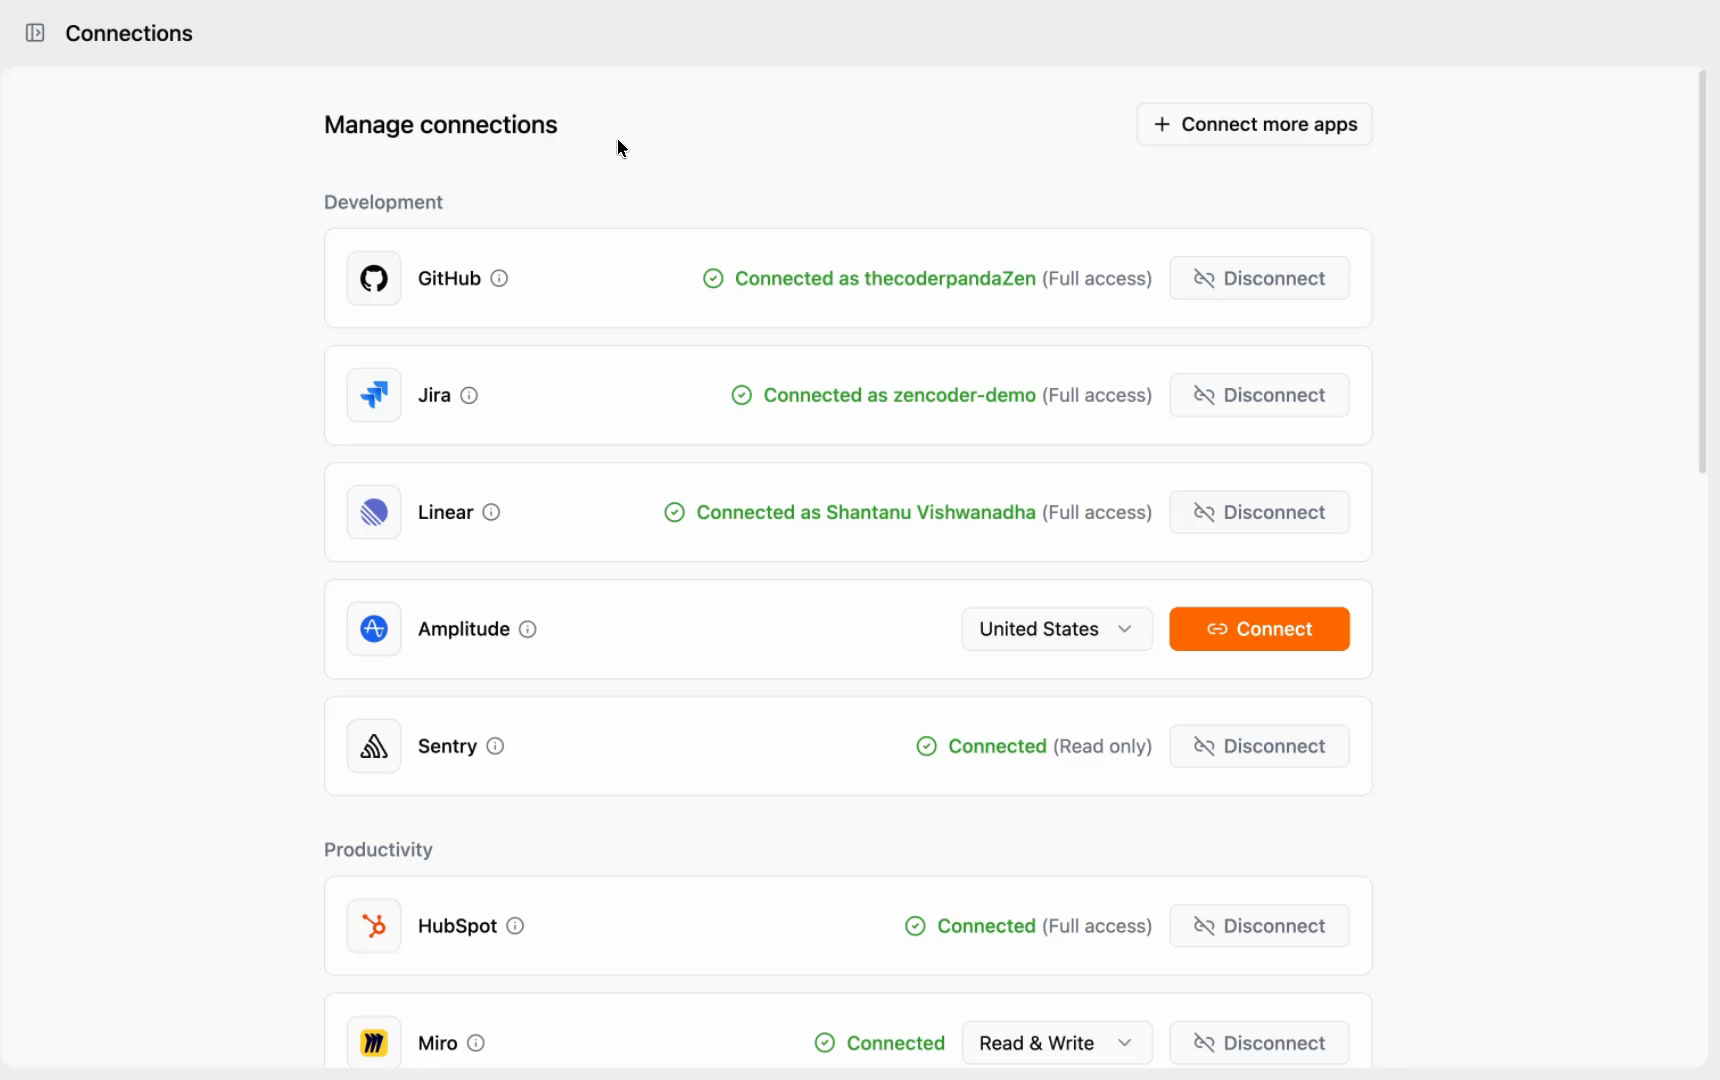Image resolution: width=1720 pixels, height=1080 pixels.
Task: Click Miro's green connected checkmark icon
Action: pos(825,1043)
